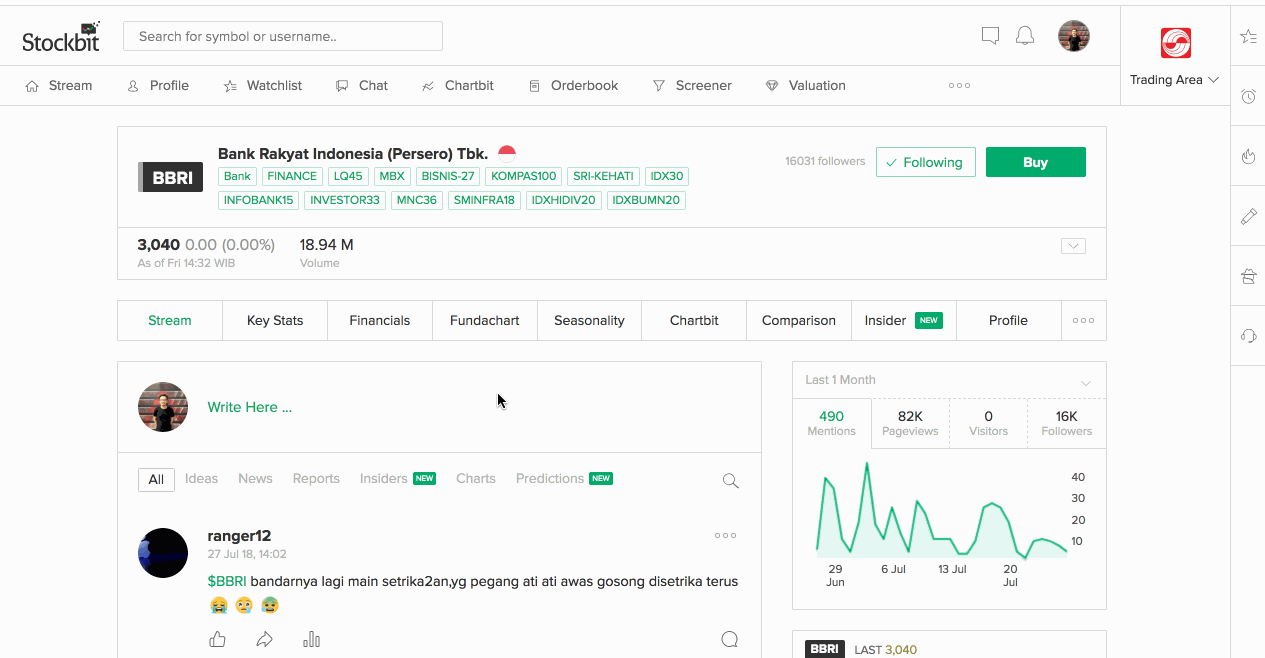Switch to the Comparison tab

799,320
